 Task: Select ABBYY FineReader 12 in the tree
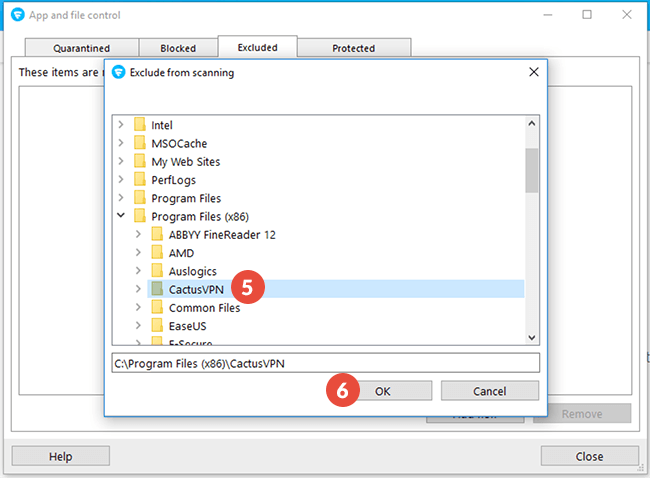pyautogui.click(x=222, y=234)
